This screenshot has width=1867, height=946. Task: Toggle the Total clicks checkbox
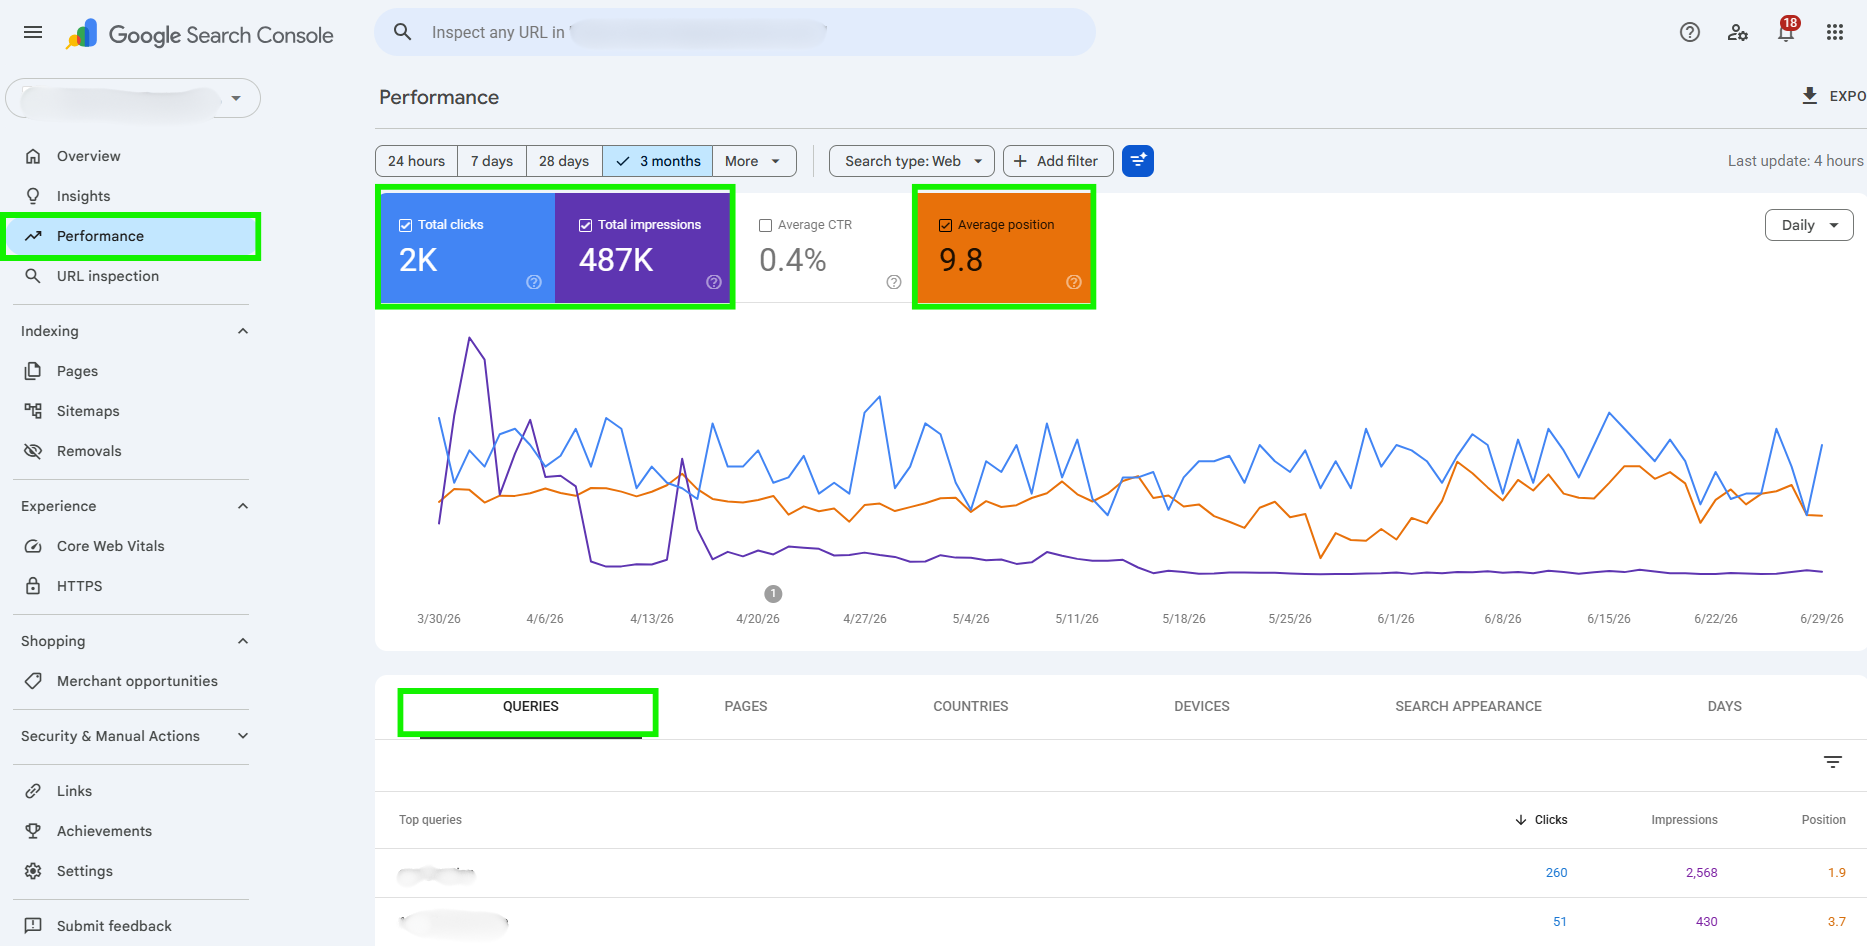[x=405, y=225]
